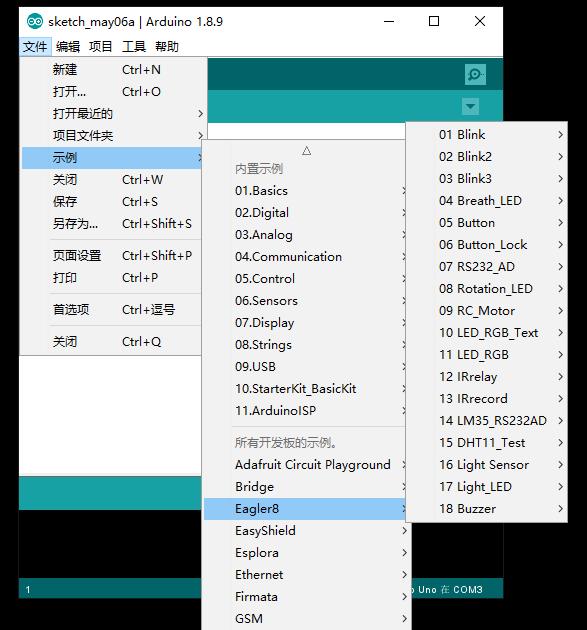
Task: Open 18 Buzzer example
Action: (x=487, y=509)
